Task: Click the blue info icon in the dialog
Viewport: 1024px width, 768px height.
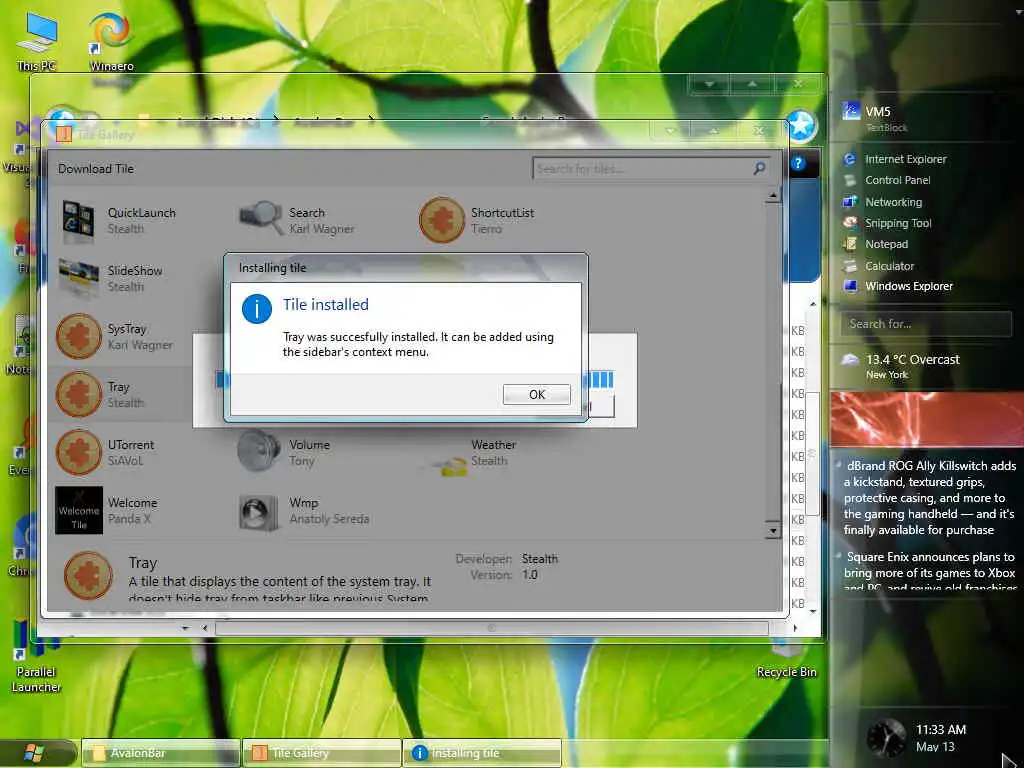Action: click(x=257, y=308)
